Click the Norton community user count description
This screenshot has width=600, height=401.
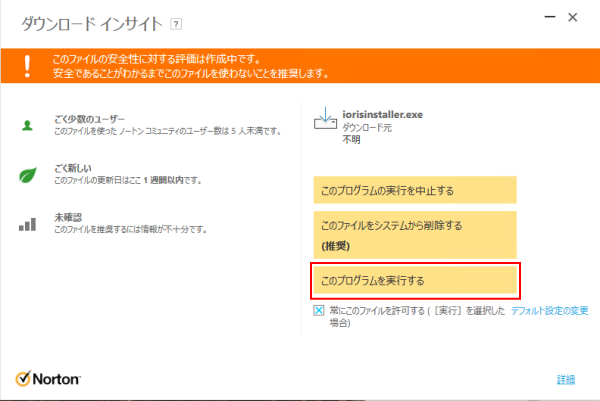coord(168,131)
